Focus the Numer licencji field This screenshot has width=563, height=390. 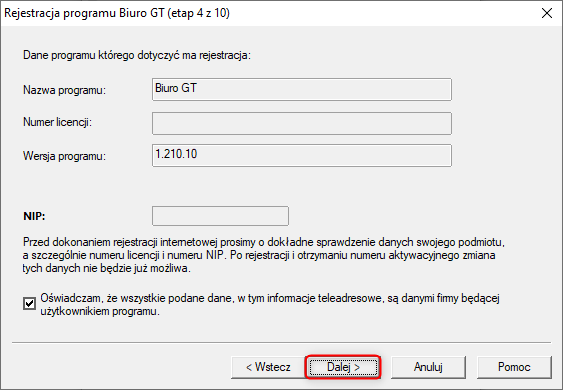click(x=302, y=124)
